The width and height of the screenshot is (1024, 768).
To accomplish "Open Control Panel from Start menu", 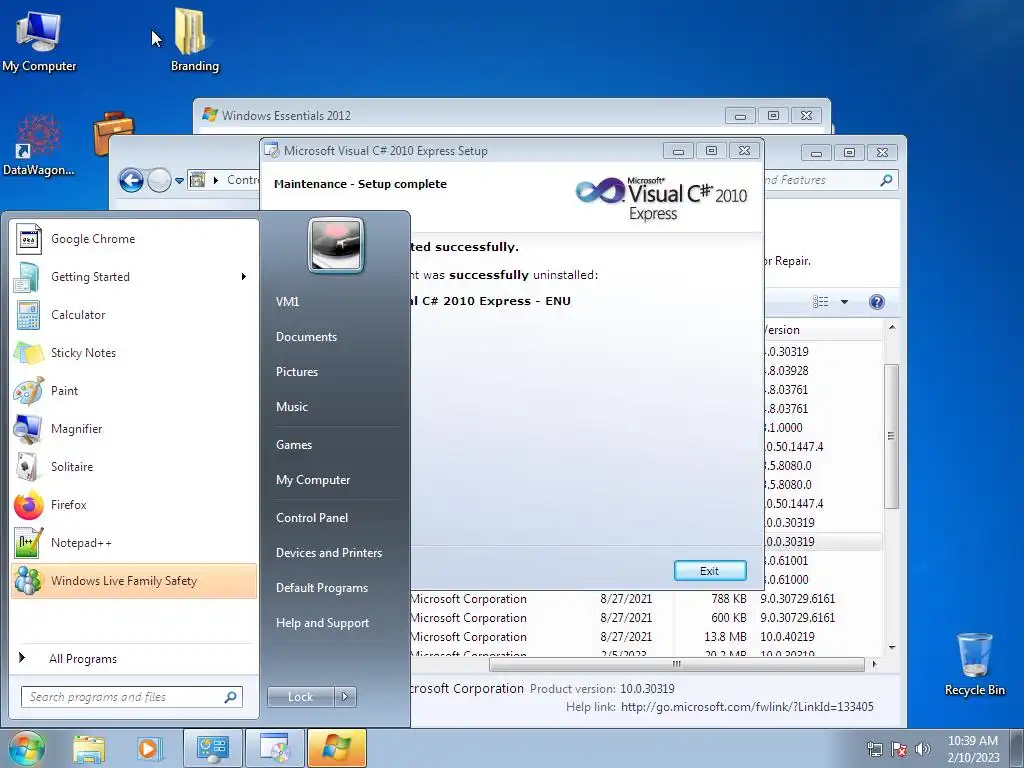I will (x=312, y=518).
